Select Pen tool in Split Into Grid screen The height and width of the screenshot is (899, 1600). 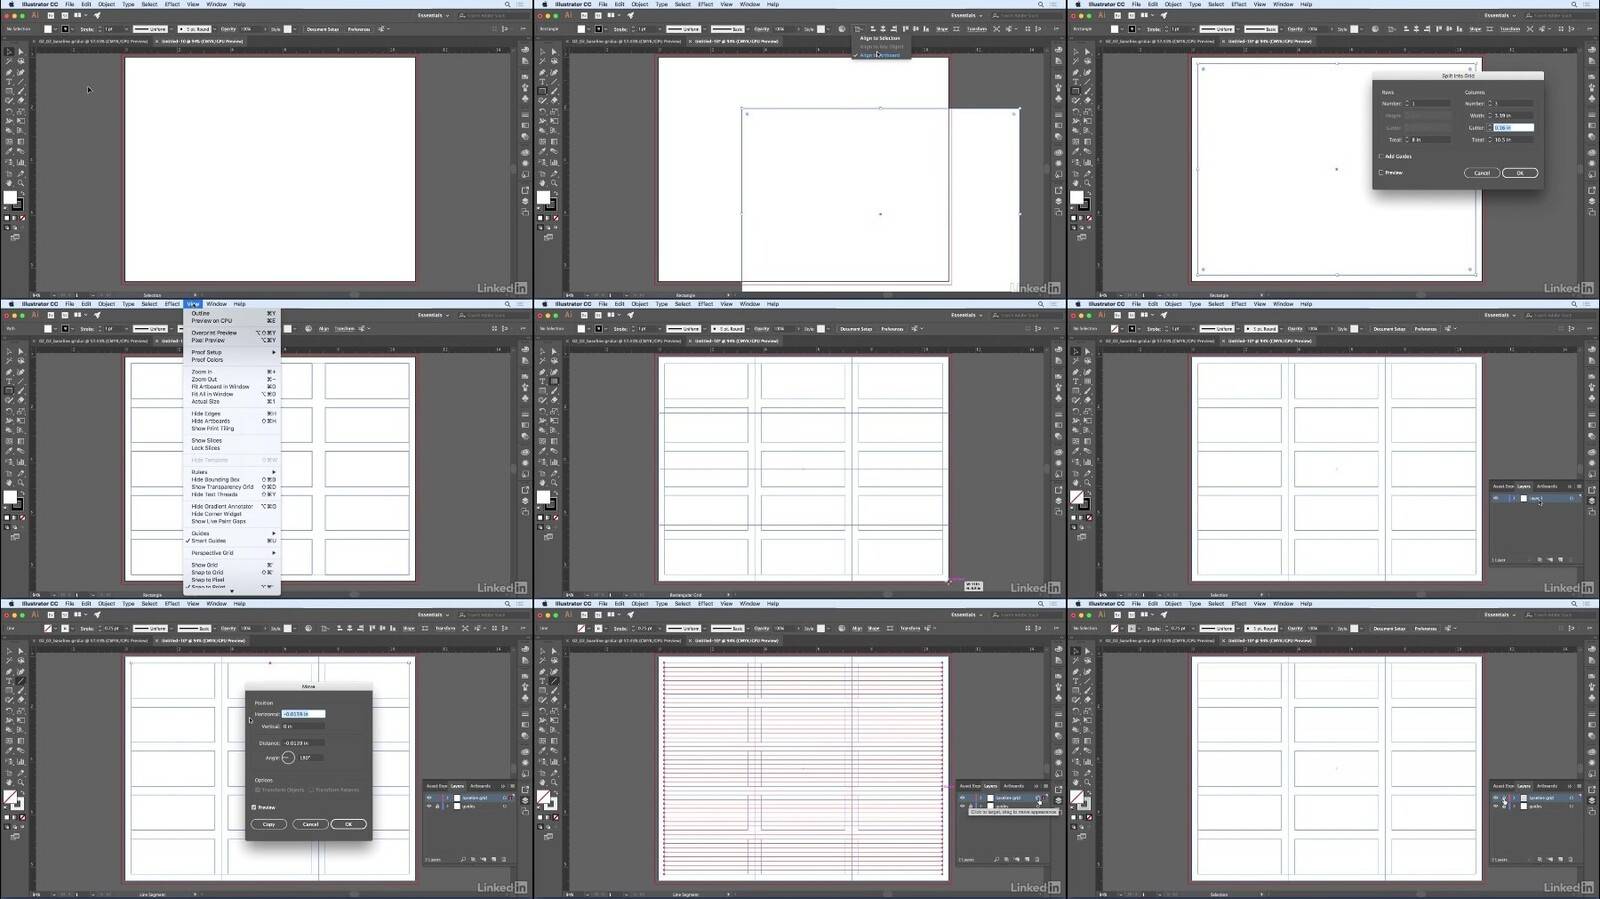[1076, 73]
